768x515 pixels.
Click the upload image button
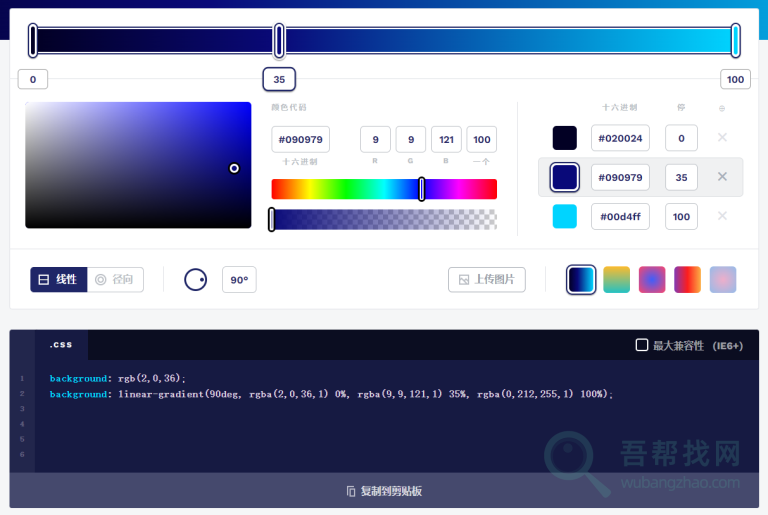coord(487,280)
